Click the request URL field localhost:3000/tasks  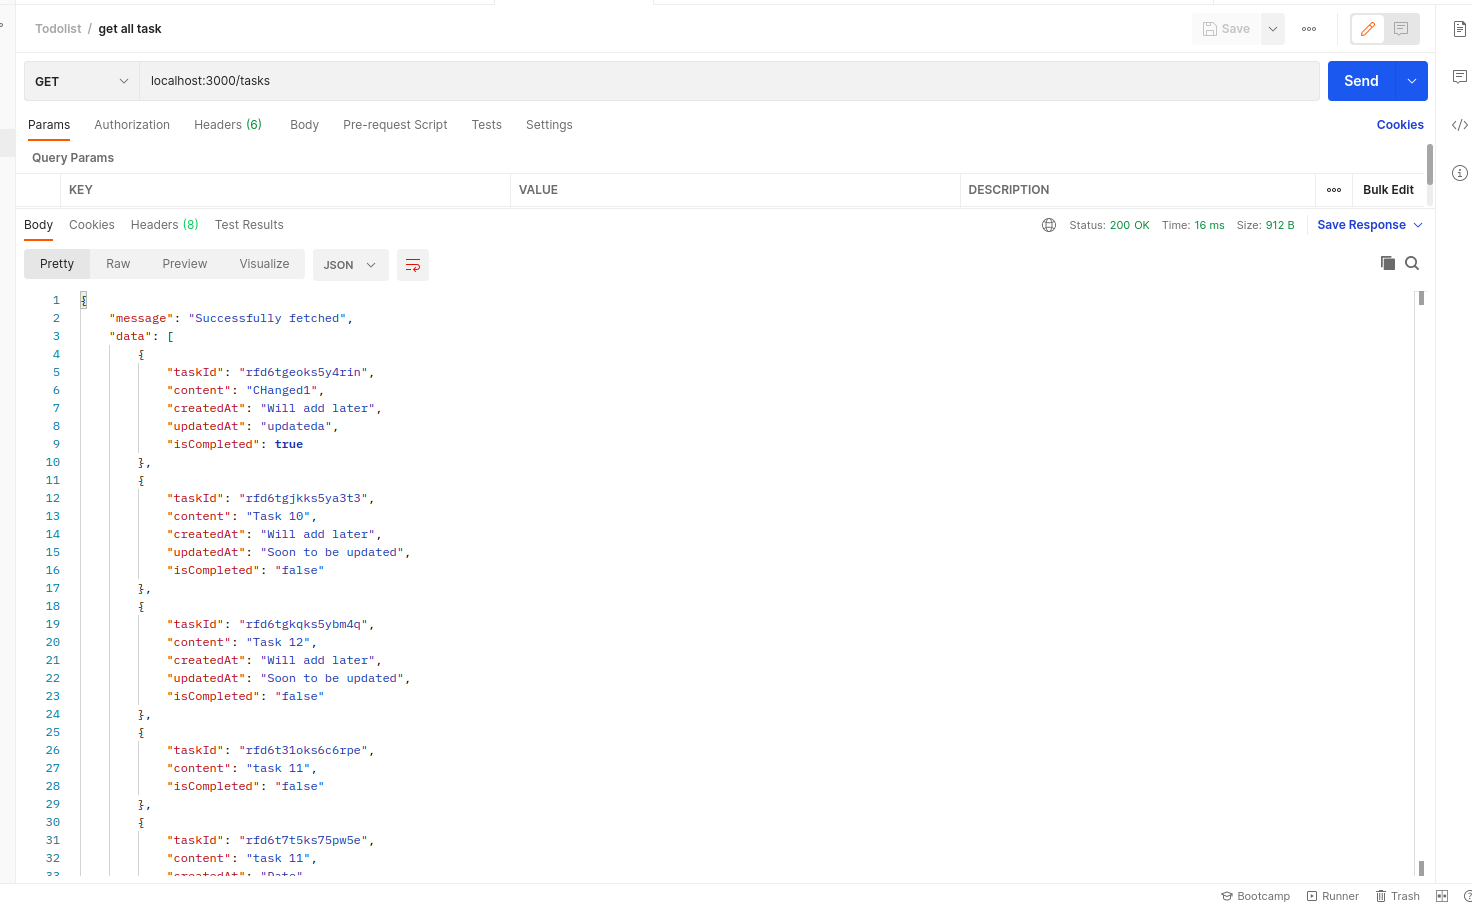click(729, 81)
